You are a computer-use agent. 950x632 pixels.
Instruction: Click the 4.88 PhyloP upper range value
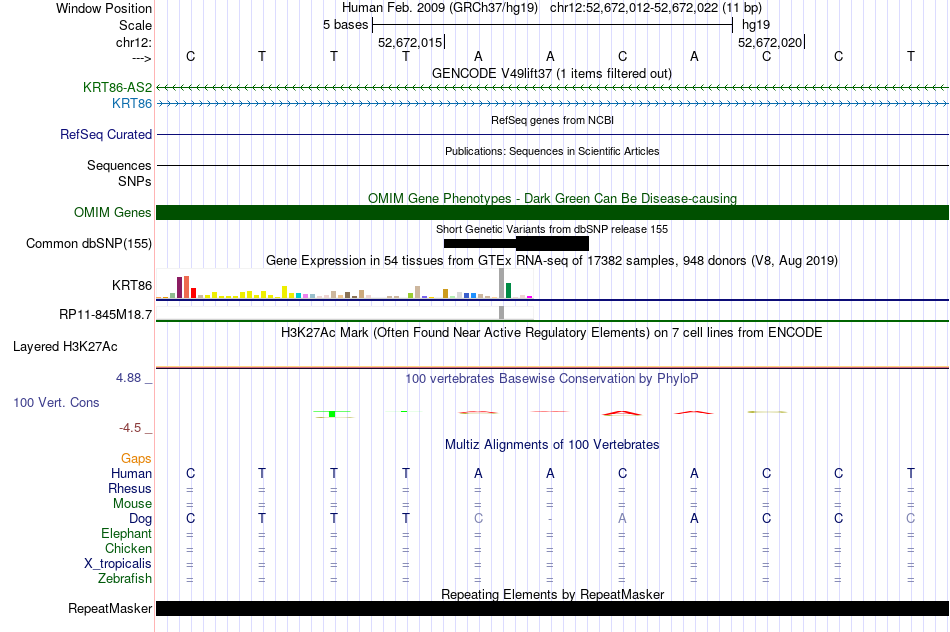tap(128, 378)
